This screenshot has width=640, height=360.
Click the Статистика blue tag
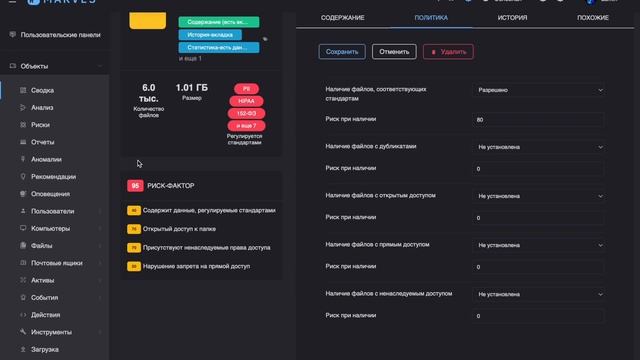(219, 47)
